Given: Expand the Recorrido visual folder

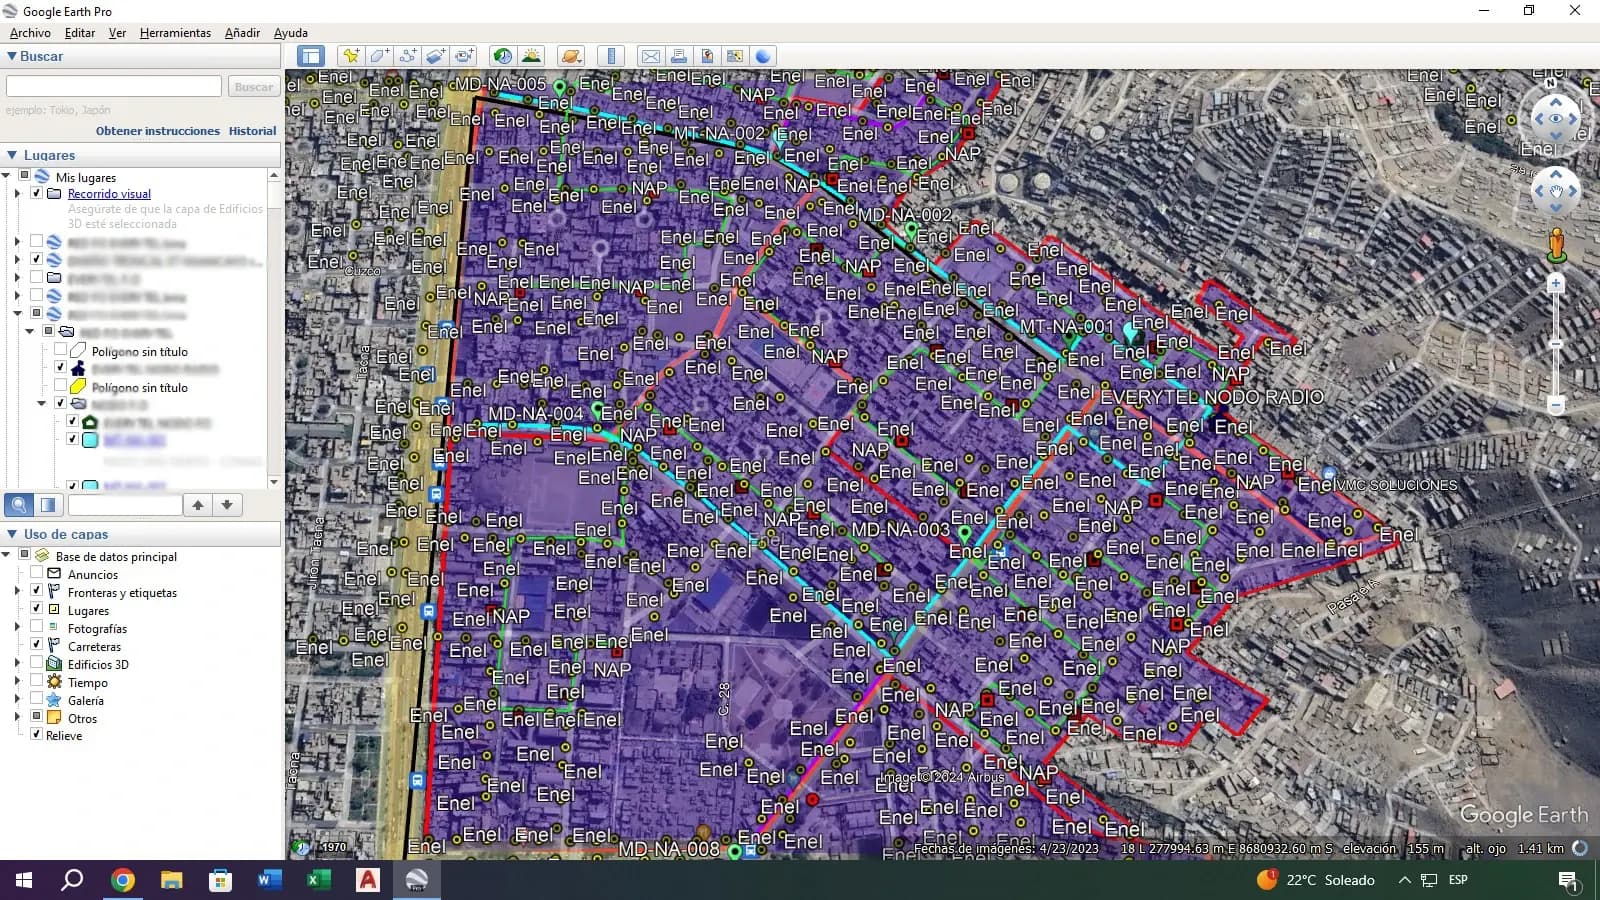Looking at the screenshot, I should click(x=17, y=194).
